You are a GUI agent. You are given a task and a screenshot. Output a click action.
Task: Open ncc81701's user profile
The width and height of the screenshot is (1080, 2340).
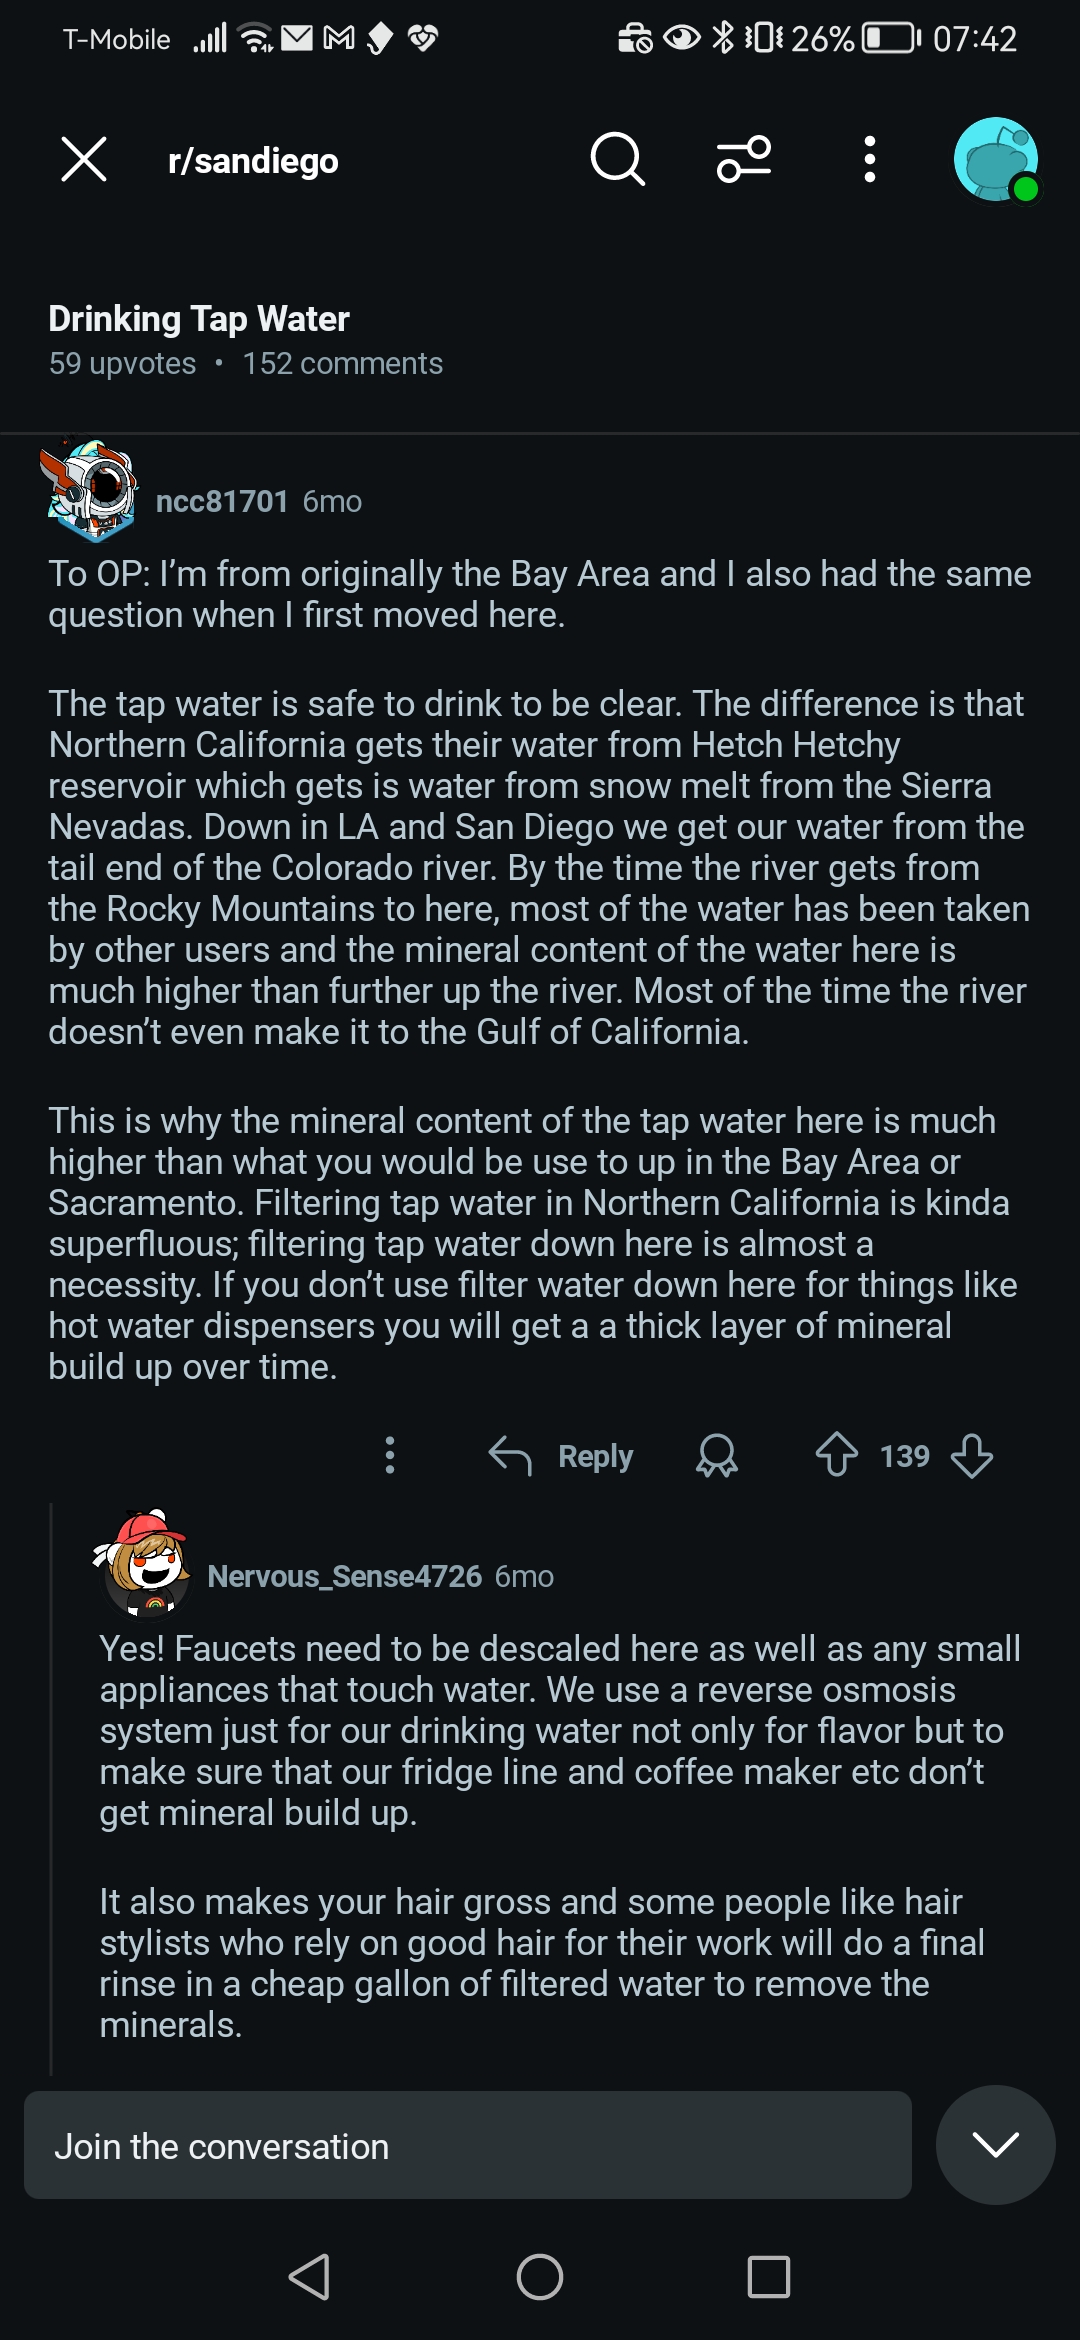(222, 501)
